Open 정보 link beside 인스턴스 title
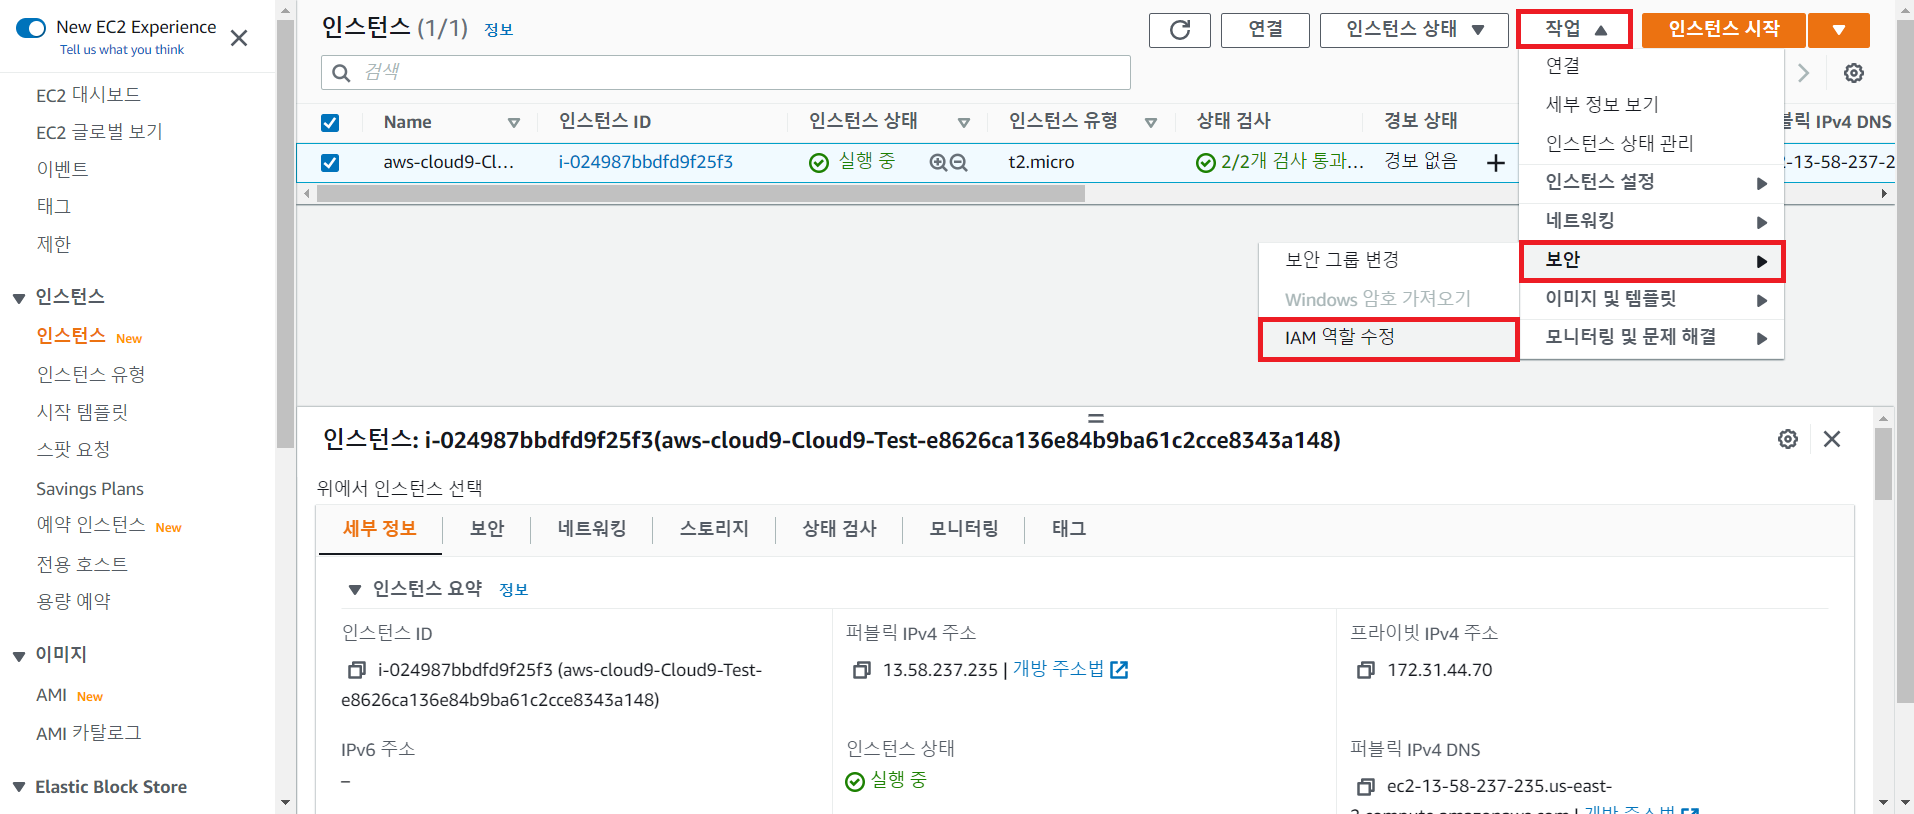The height and width of the screenshot is (814, 1914). (498, 30)
